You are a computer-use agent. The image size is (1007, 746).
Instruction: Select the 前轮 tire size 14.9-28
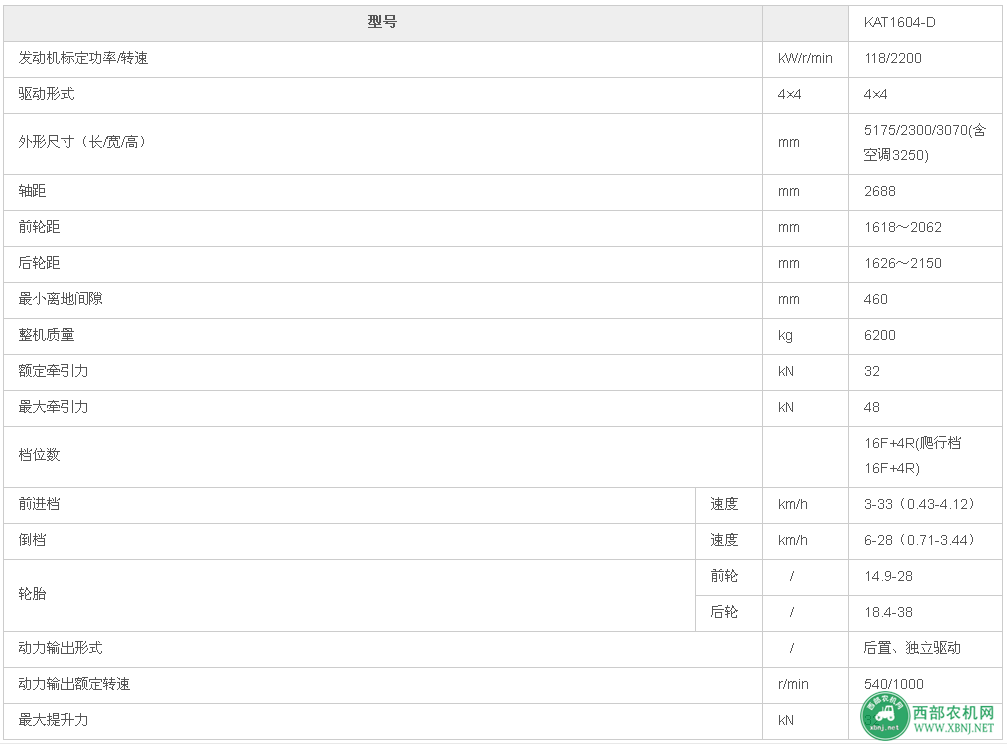[x=888, y=577]
